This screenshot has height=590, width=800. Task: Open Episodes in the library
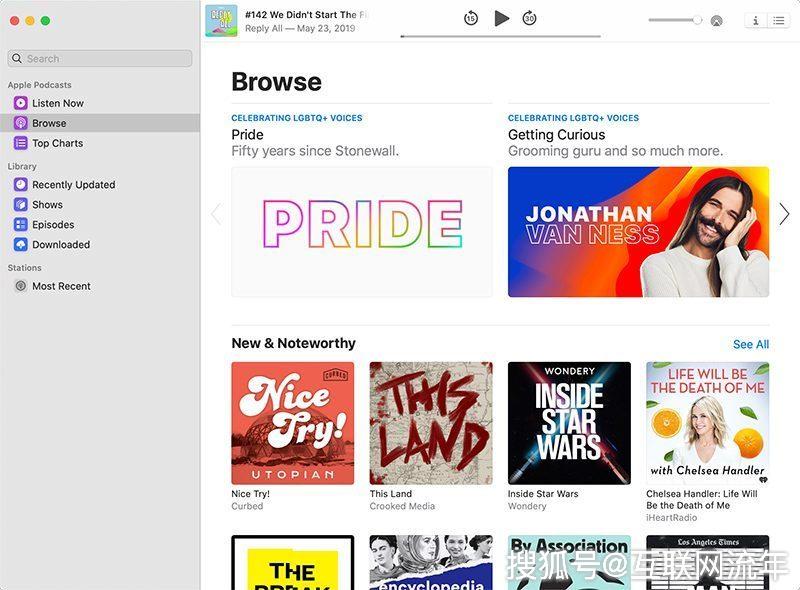pyautogui.click(x=100, y=225)
